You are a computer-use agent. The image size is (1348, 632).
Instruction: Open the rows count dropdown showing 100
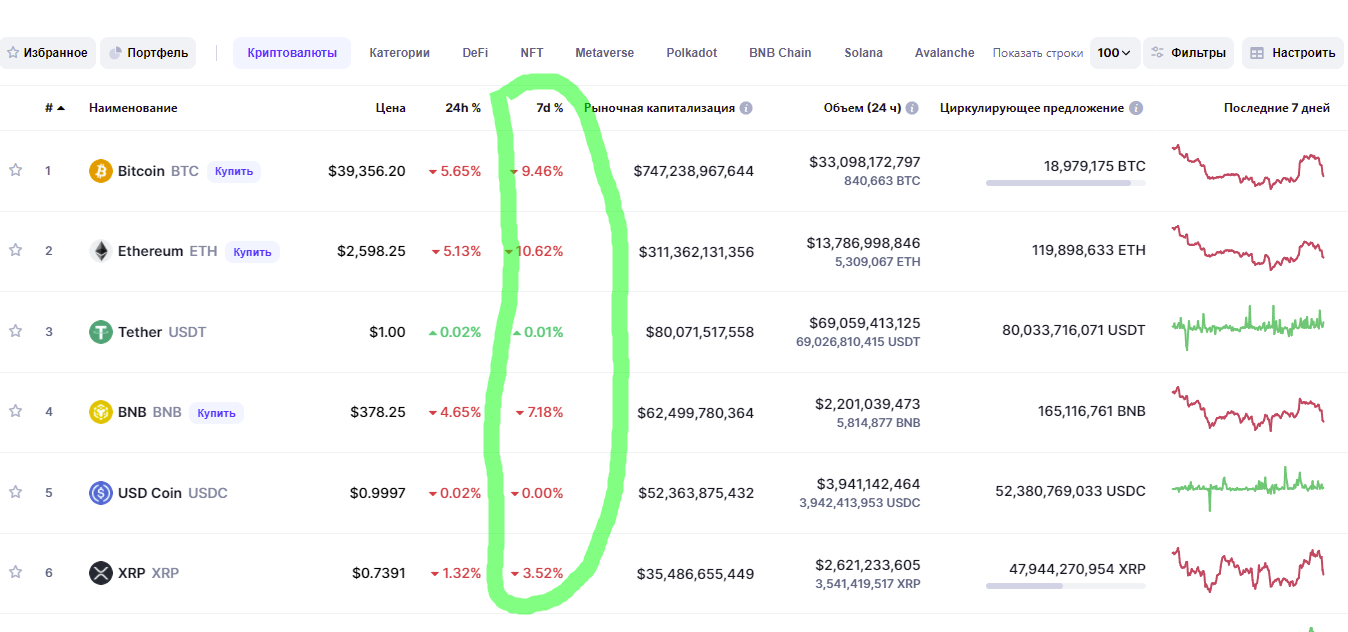(1114, 53)
